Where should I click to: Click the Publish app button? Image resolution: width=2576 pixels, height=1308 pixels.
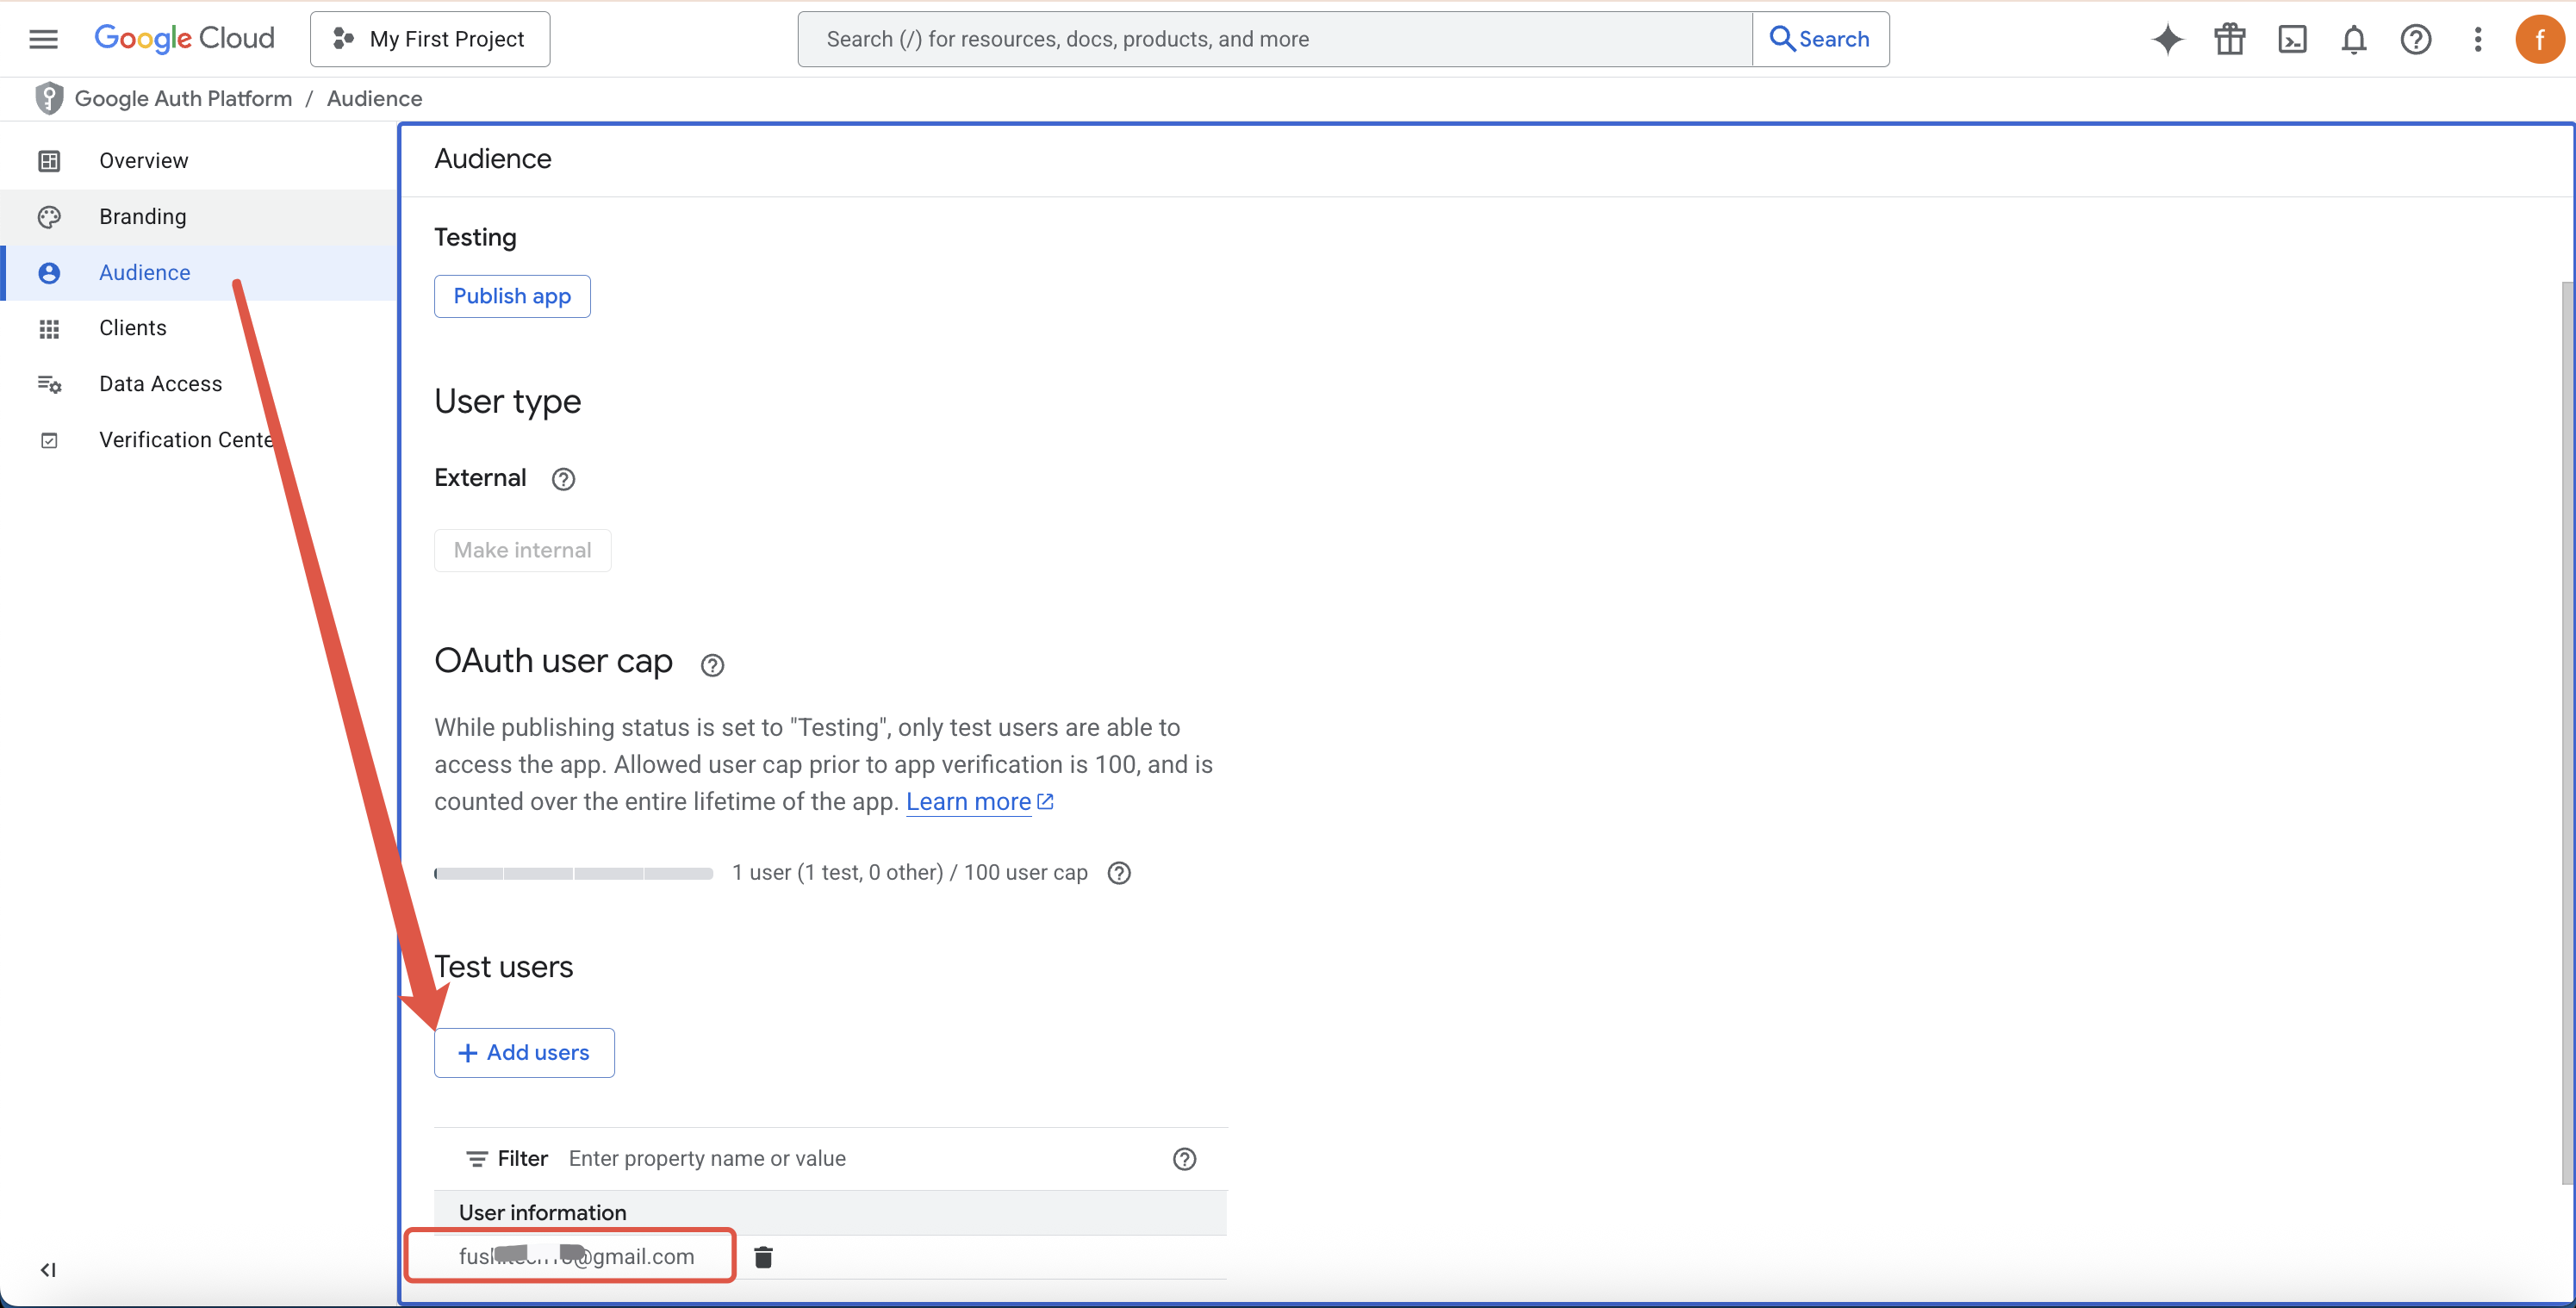click(512, 296)
